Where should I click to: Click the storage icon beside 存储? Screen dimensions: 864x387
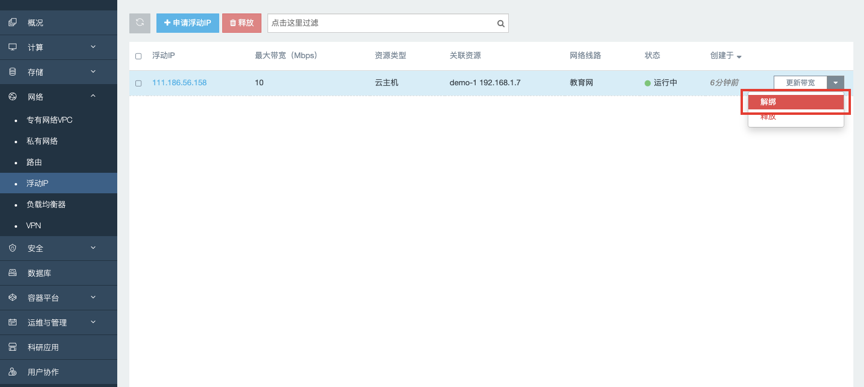coord(13,72)
